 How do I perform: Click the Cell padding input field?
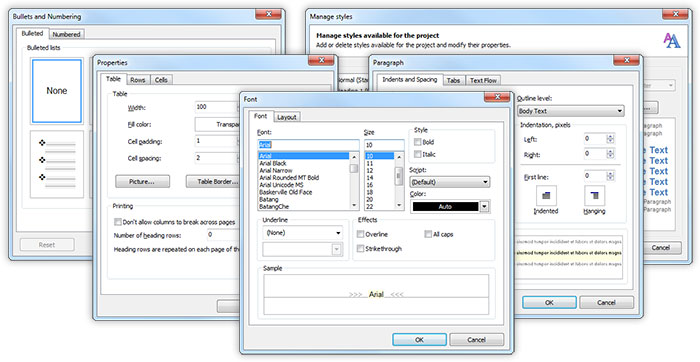217,141
